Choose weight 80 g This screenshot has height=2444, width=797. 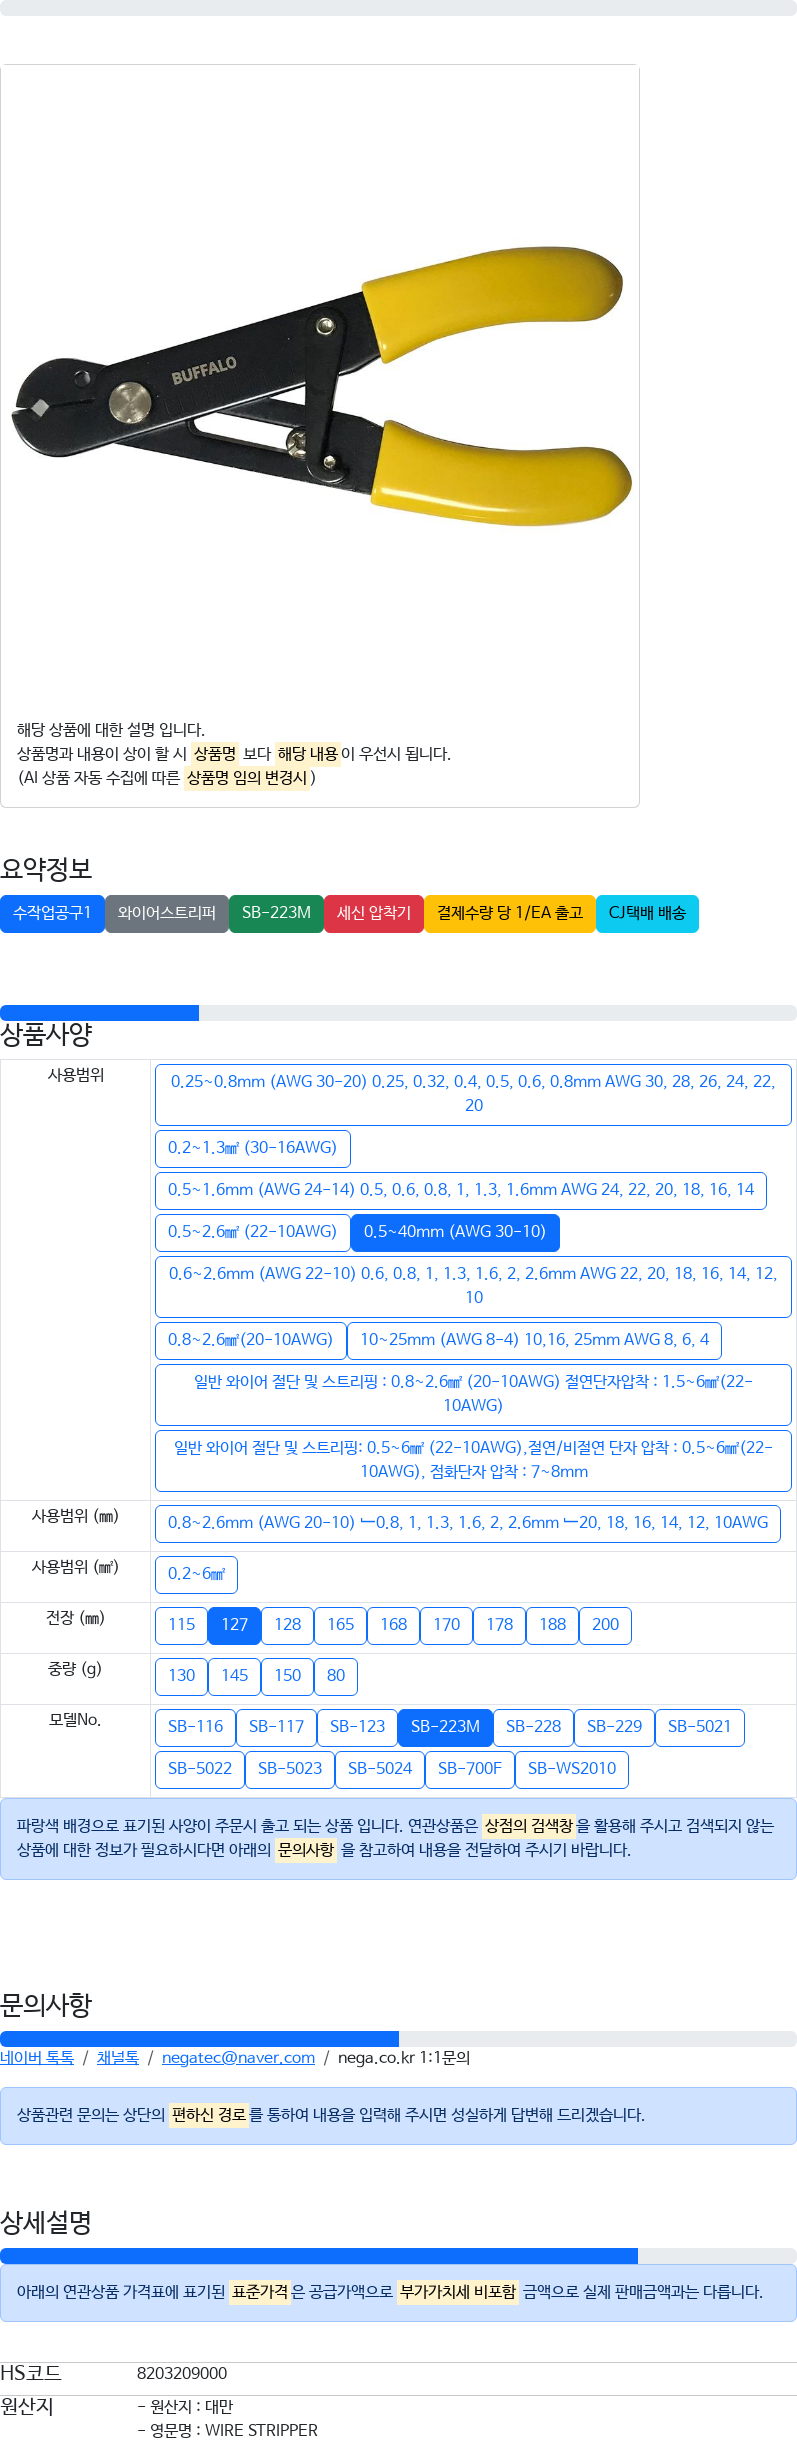(x=335, y=1676)
